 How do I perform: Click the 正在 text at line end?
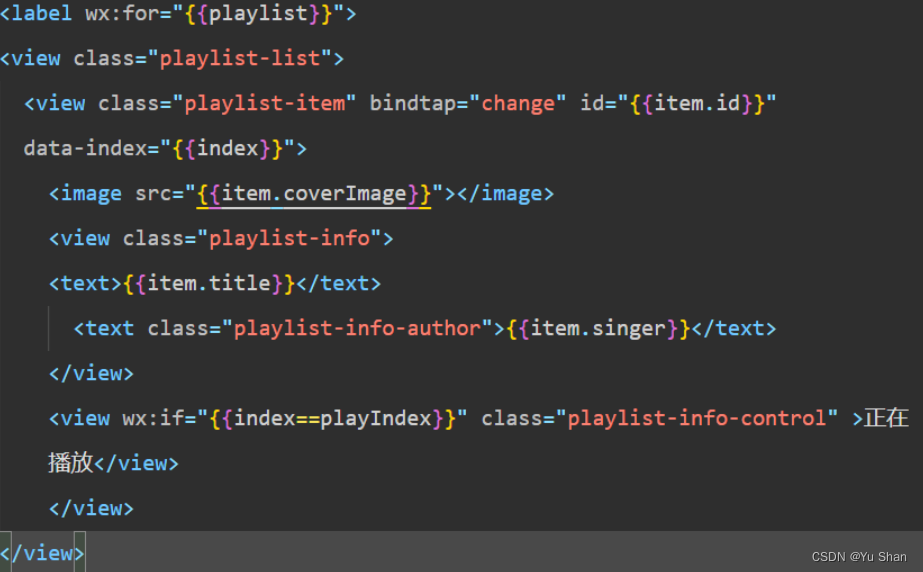(887, 418)
